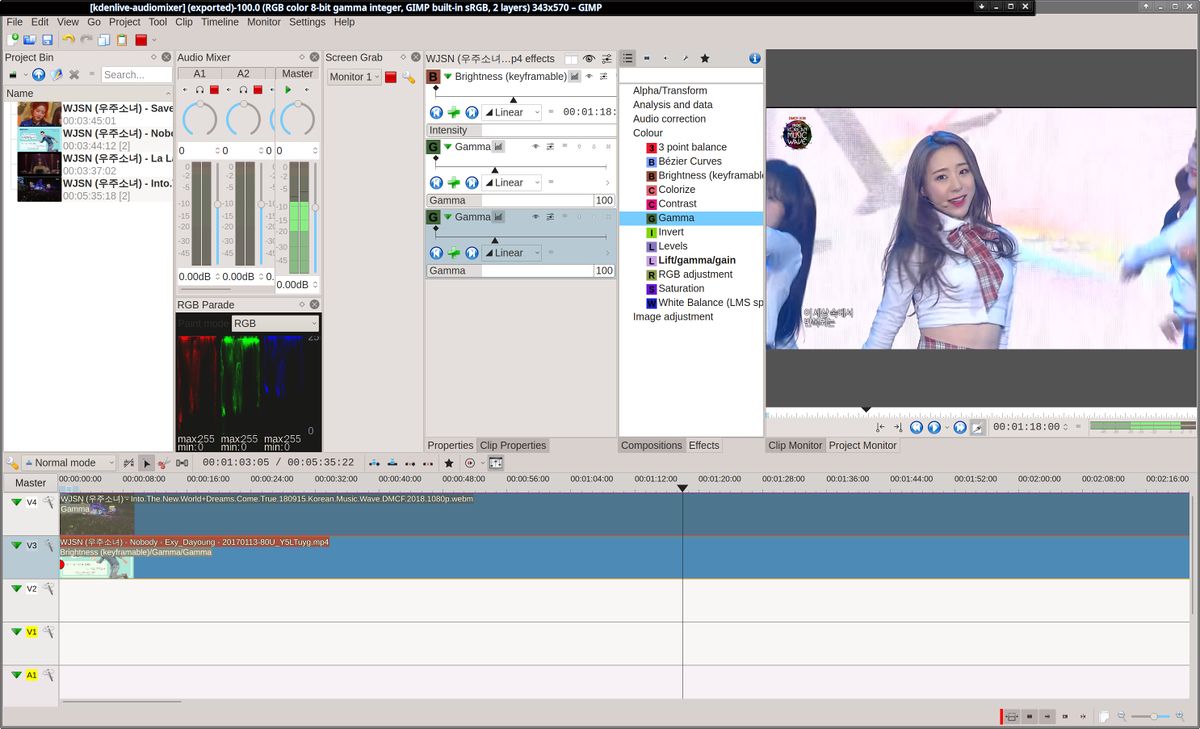This screenshot has width=1200, height=729.
Task: Click the Image adjustment category in effects list
Action: (x=673, y=317)
